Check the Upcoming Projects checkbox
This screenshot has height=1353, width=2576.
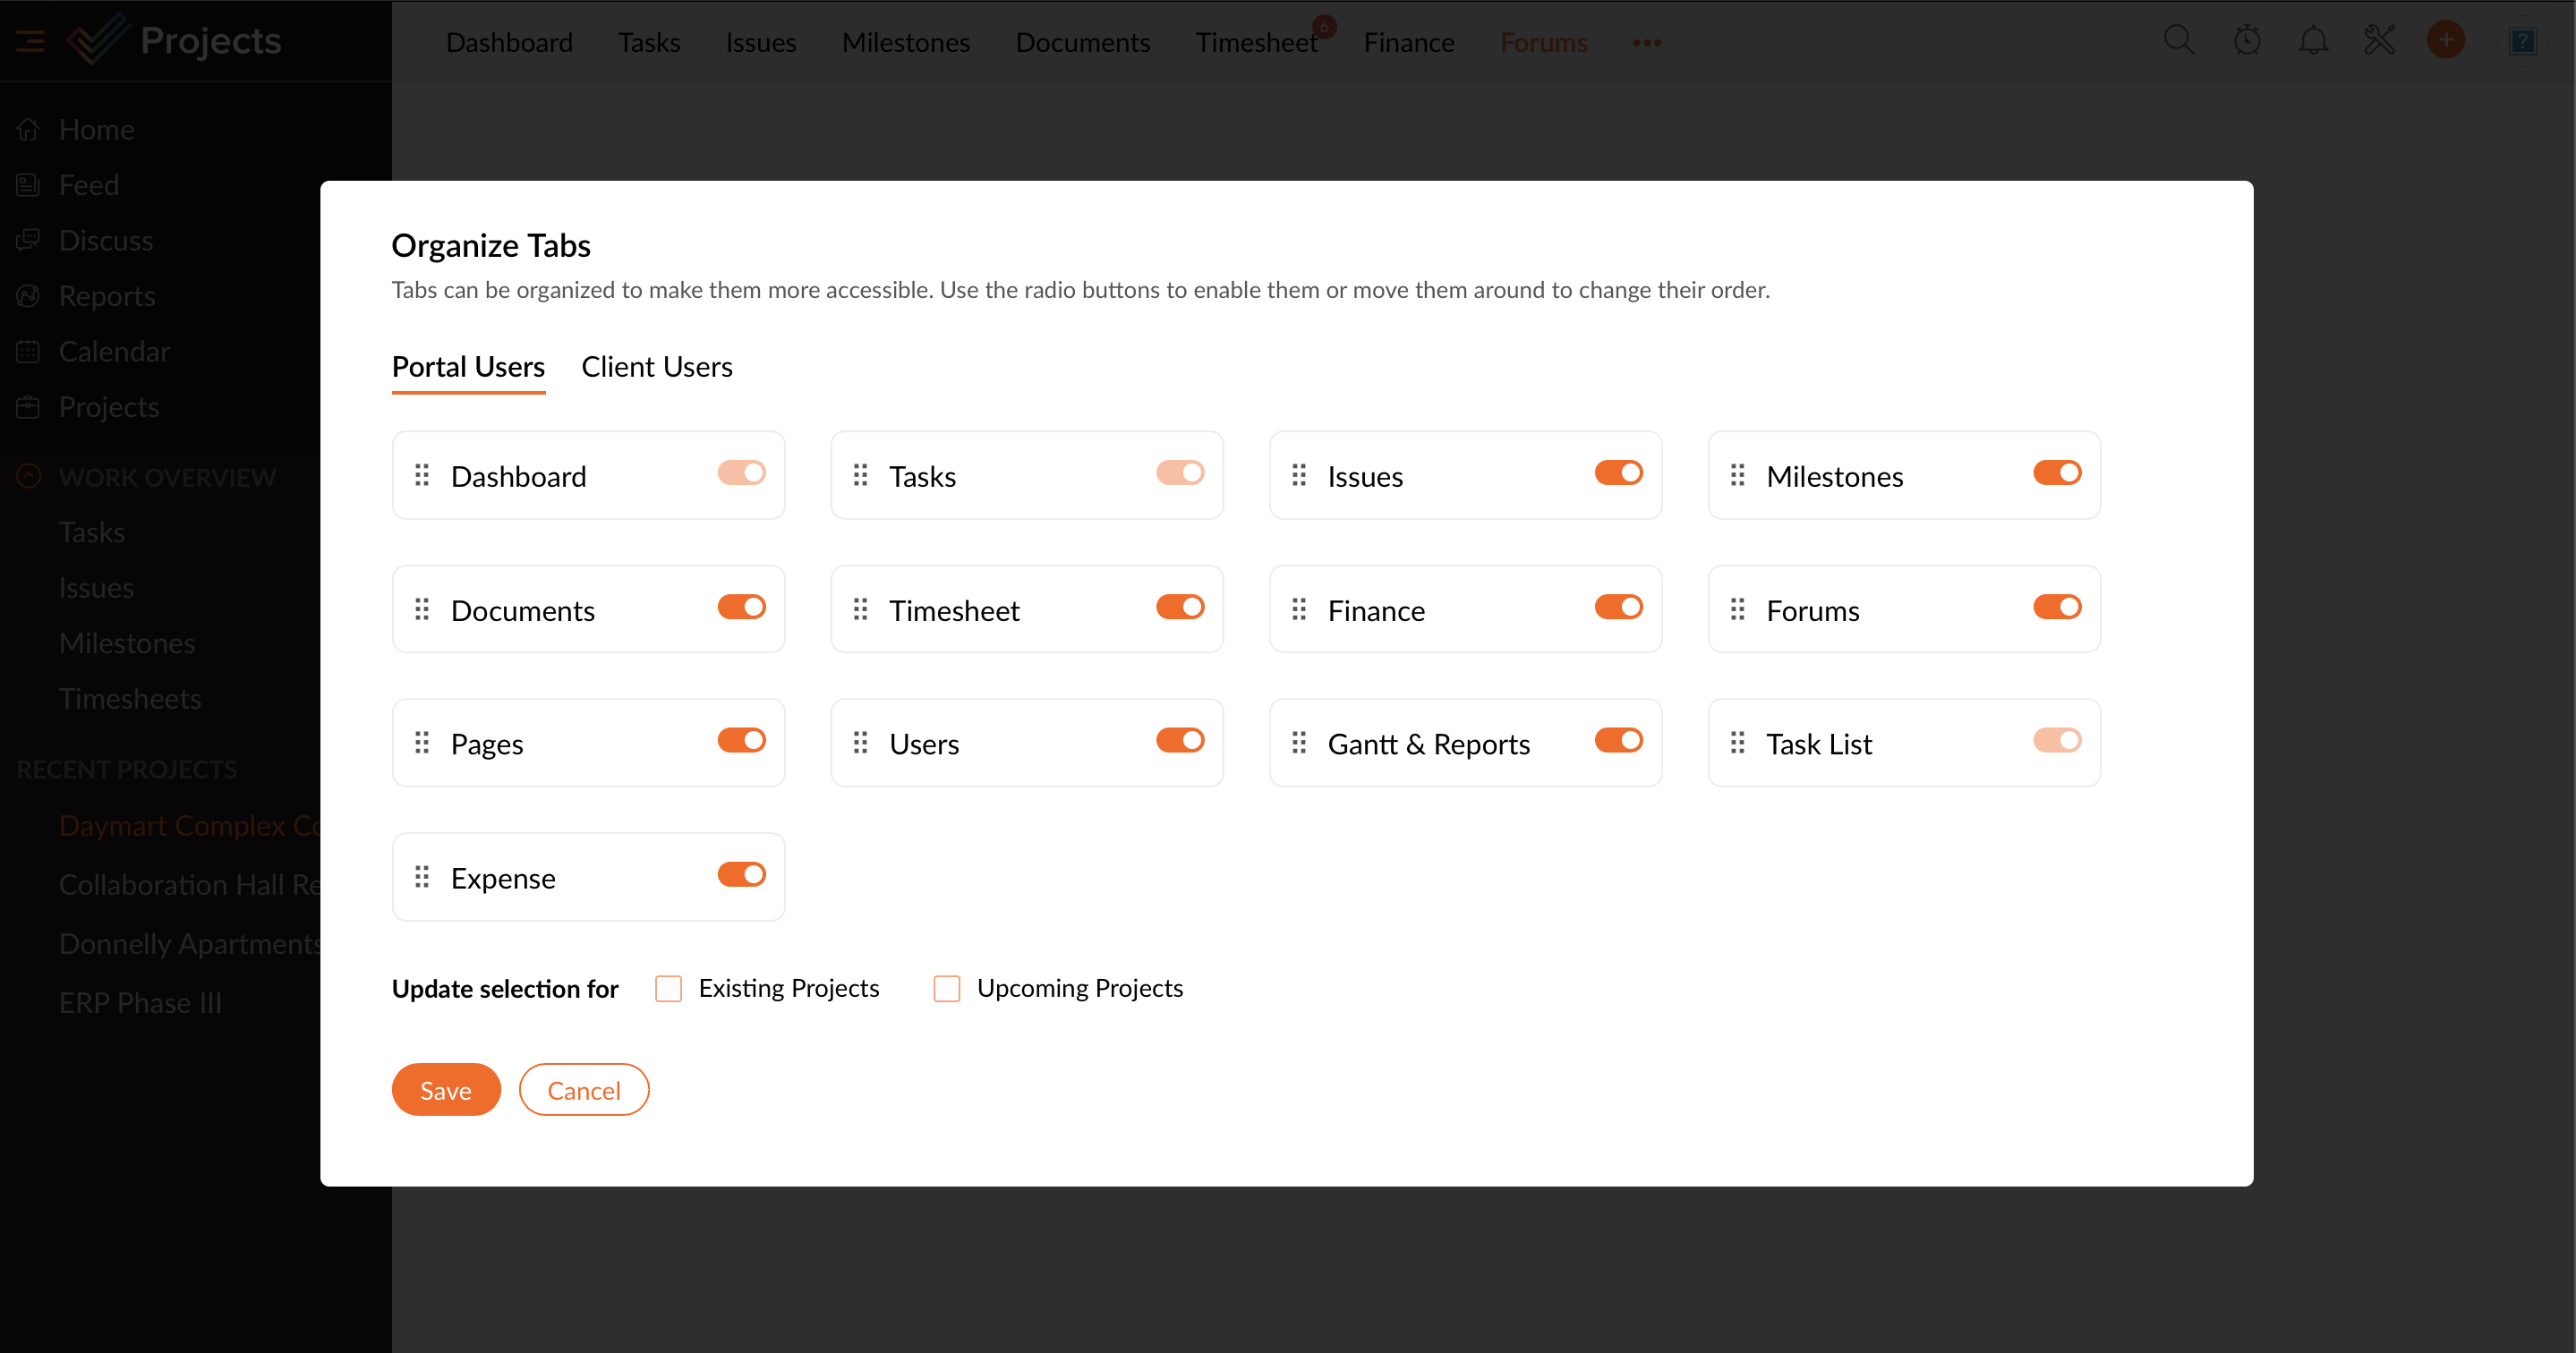point(946,988)
